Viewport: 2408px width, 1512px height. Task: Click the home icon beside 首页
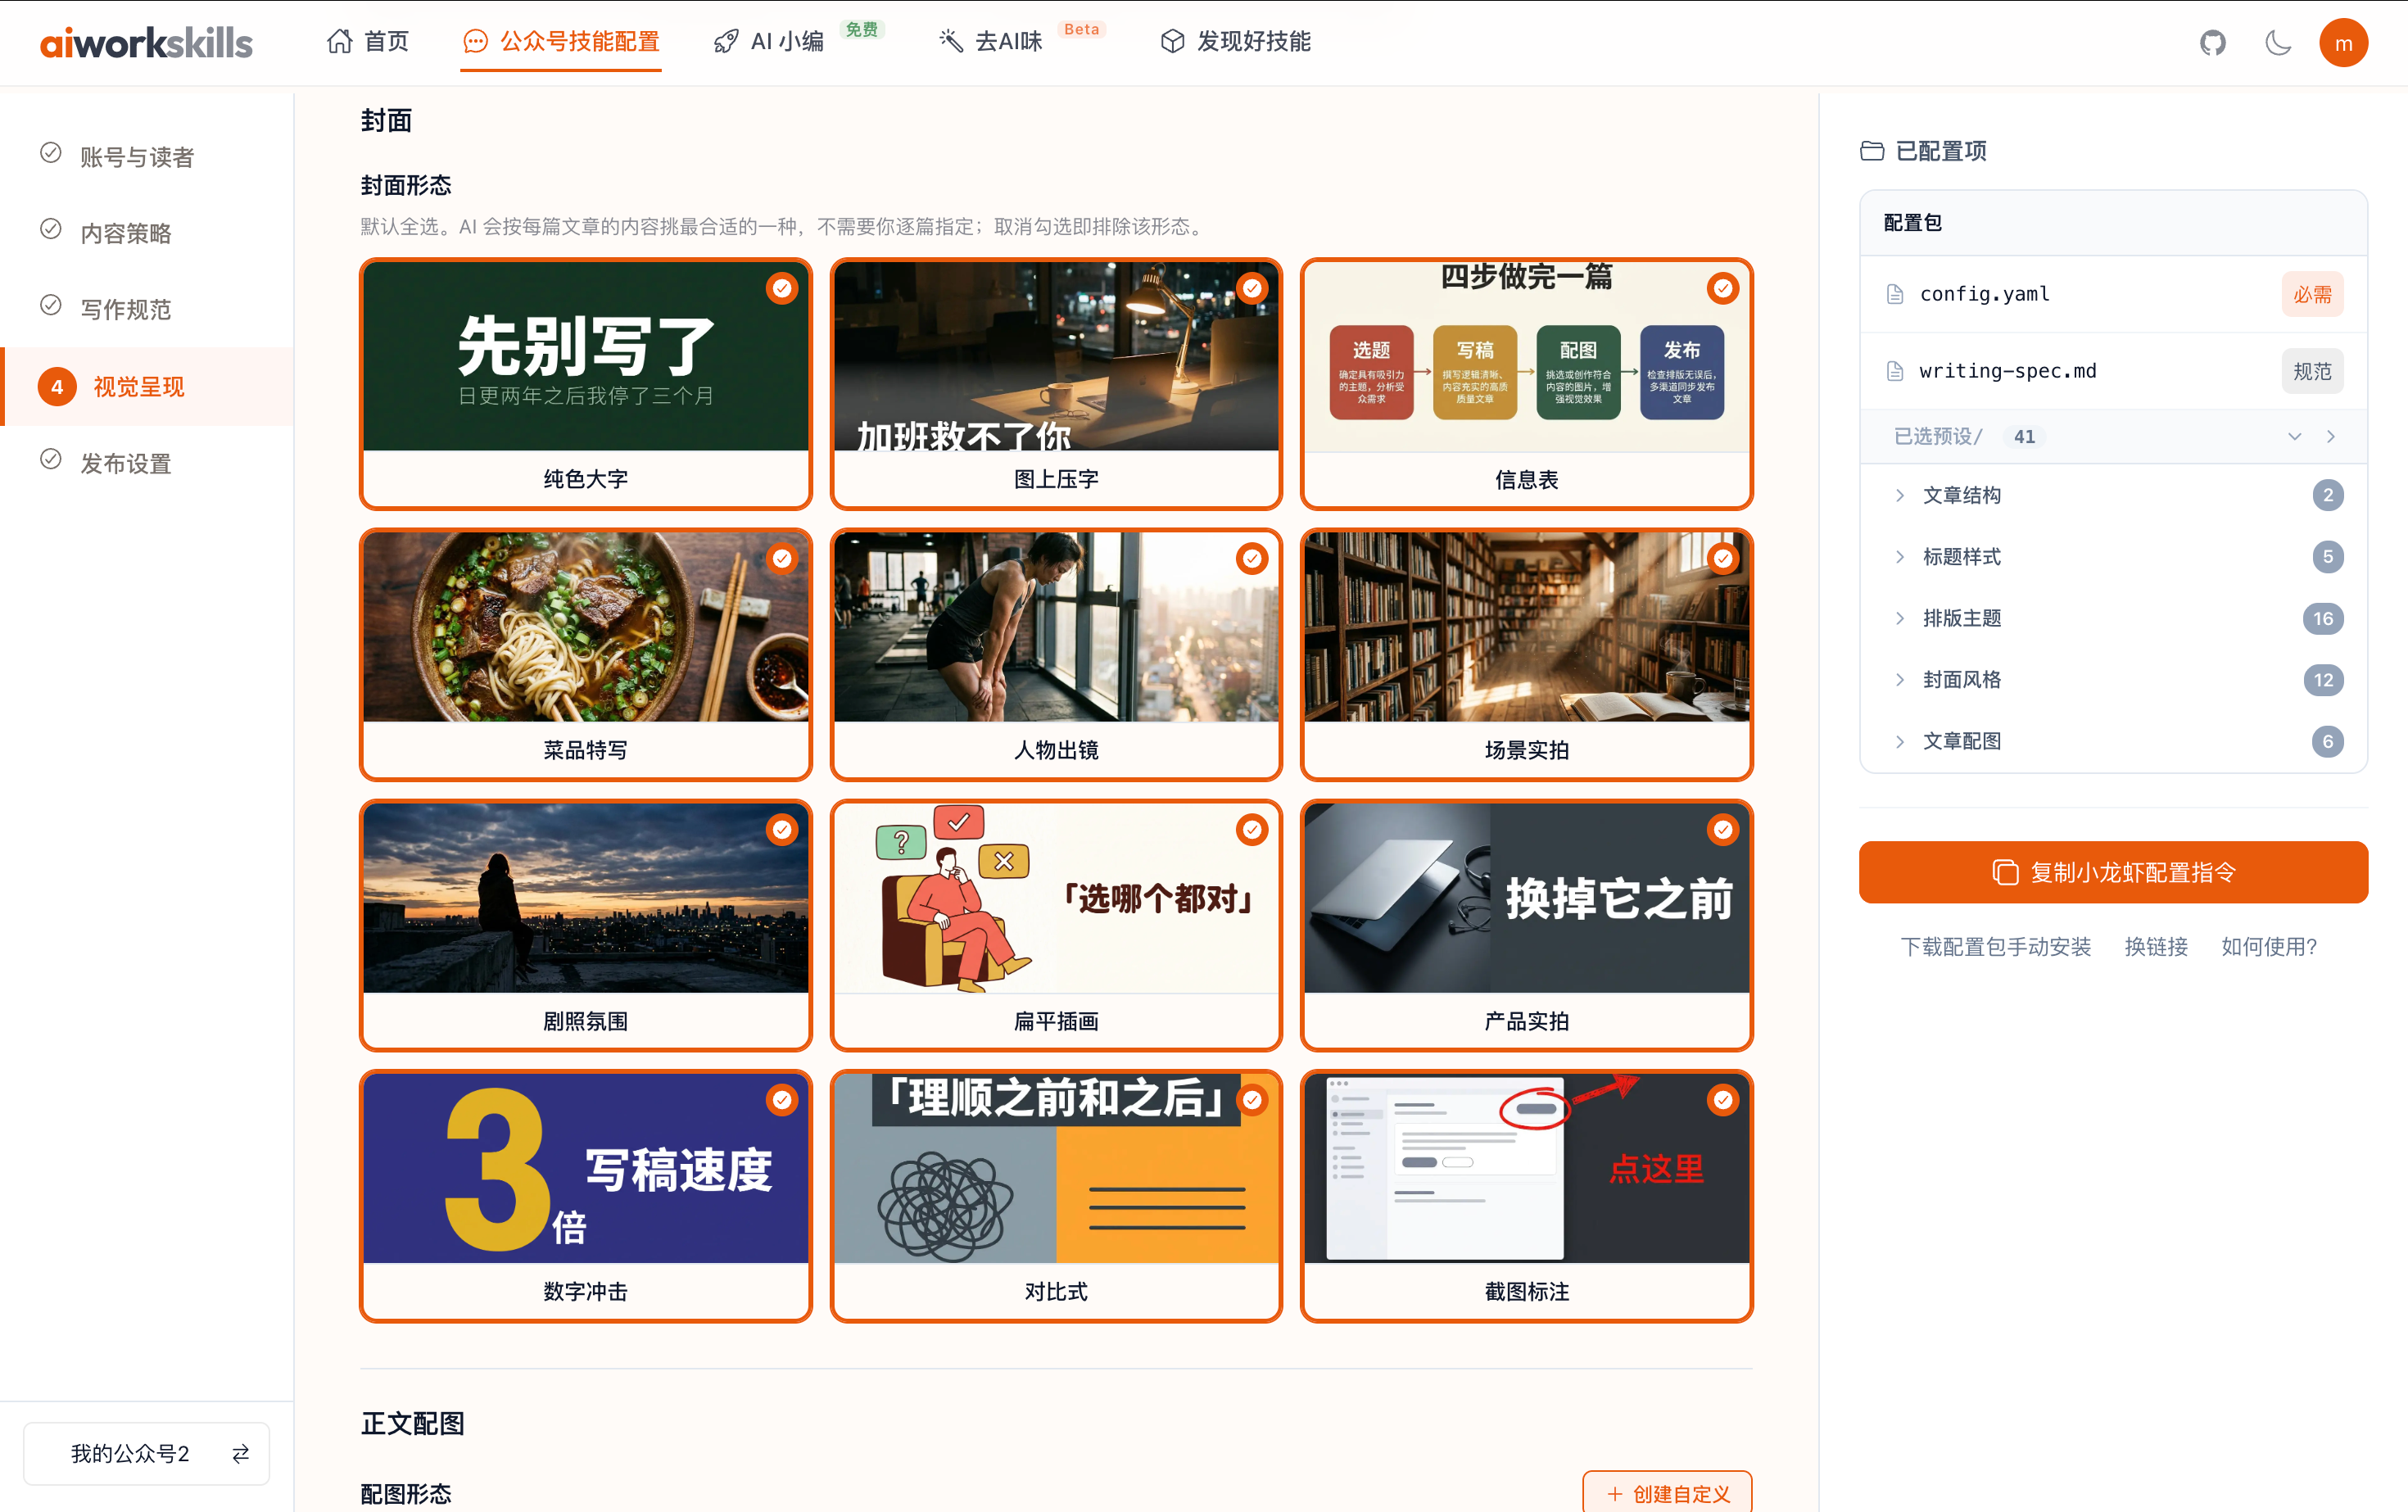[340, 41]
